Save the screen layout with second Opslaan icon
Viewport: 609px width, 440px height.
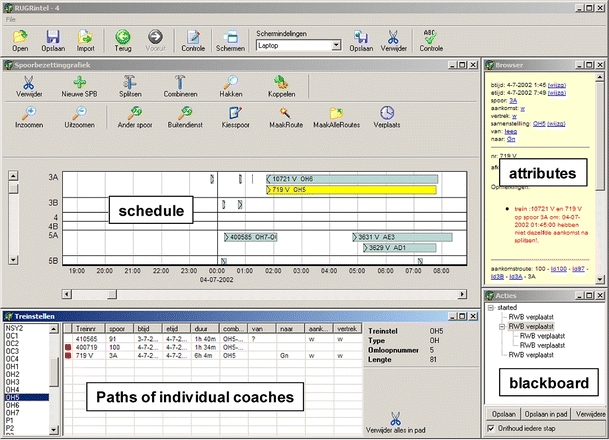click(361, 37)
